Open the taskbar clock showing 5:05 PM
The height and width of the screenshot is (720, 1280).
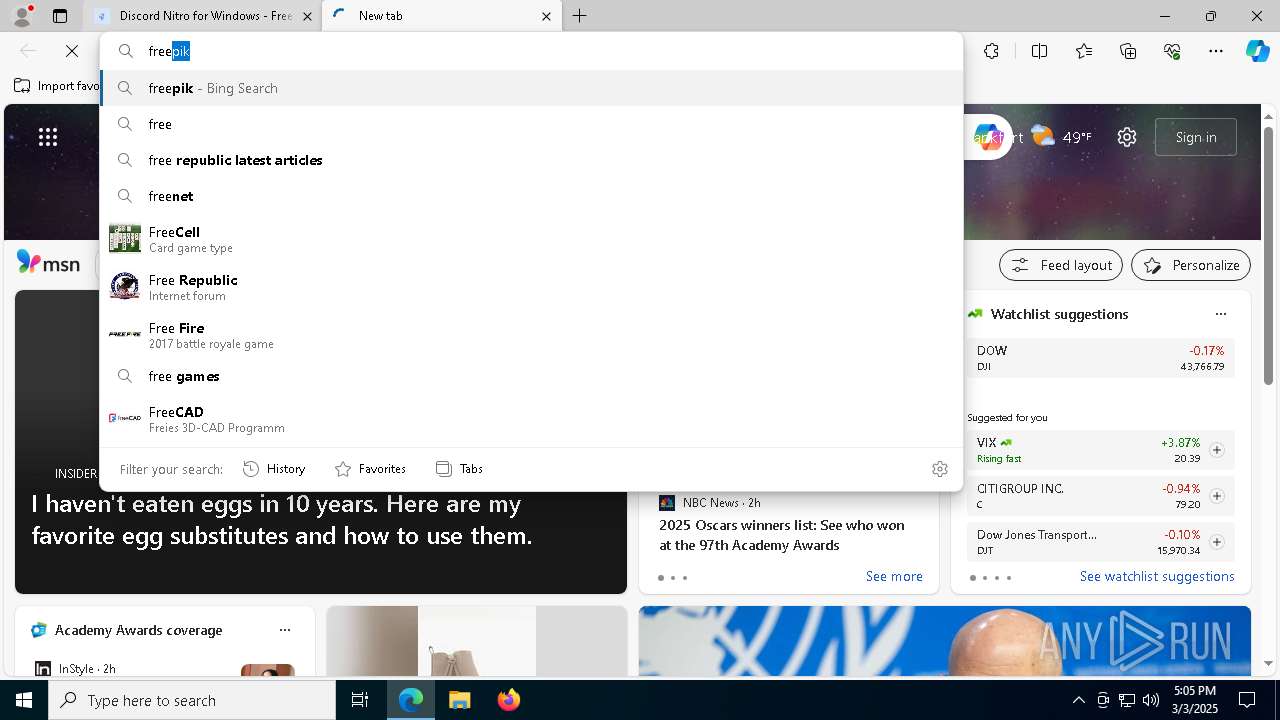tap(1194, 700)
